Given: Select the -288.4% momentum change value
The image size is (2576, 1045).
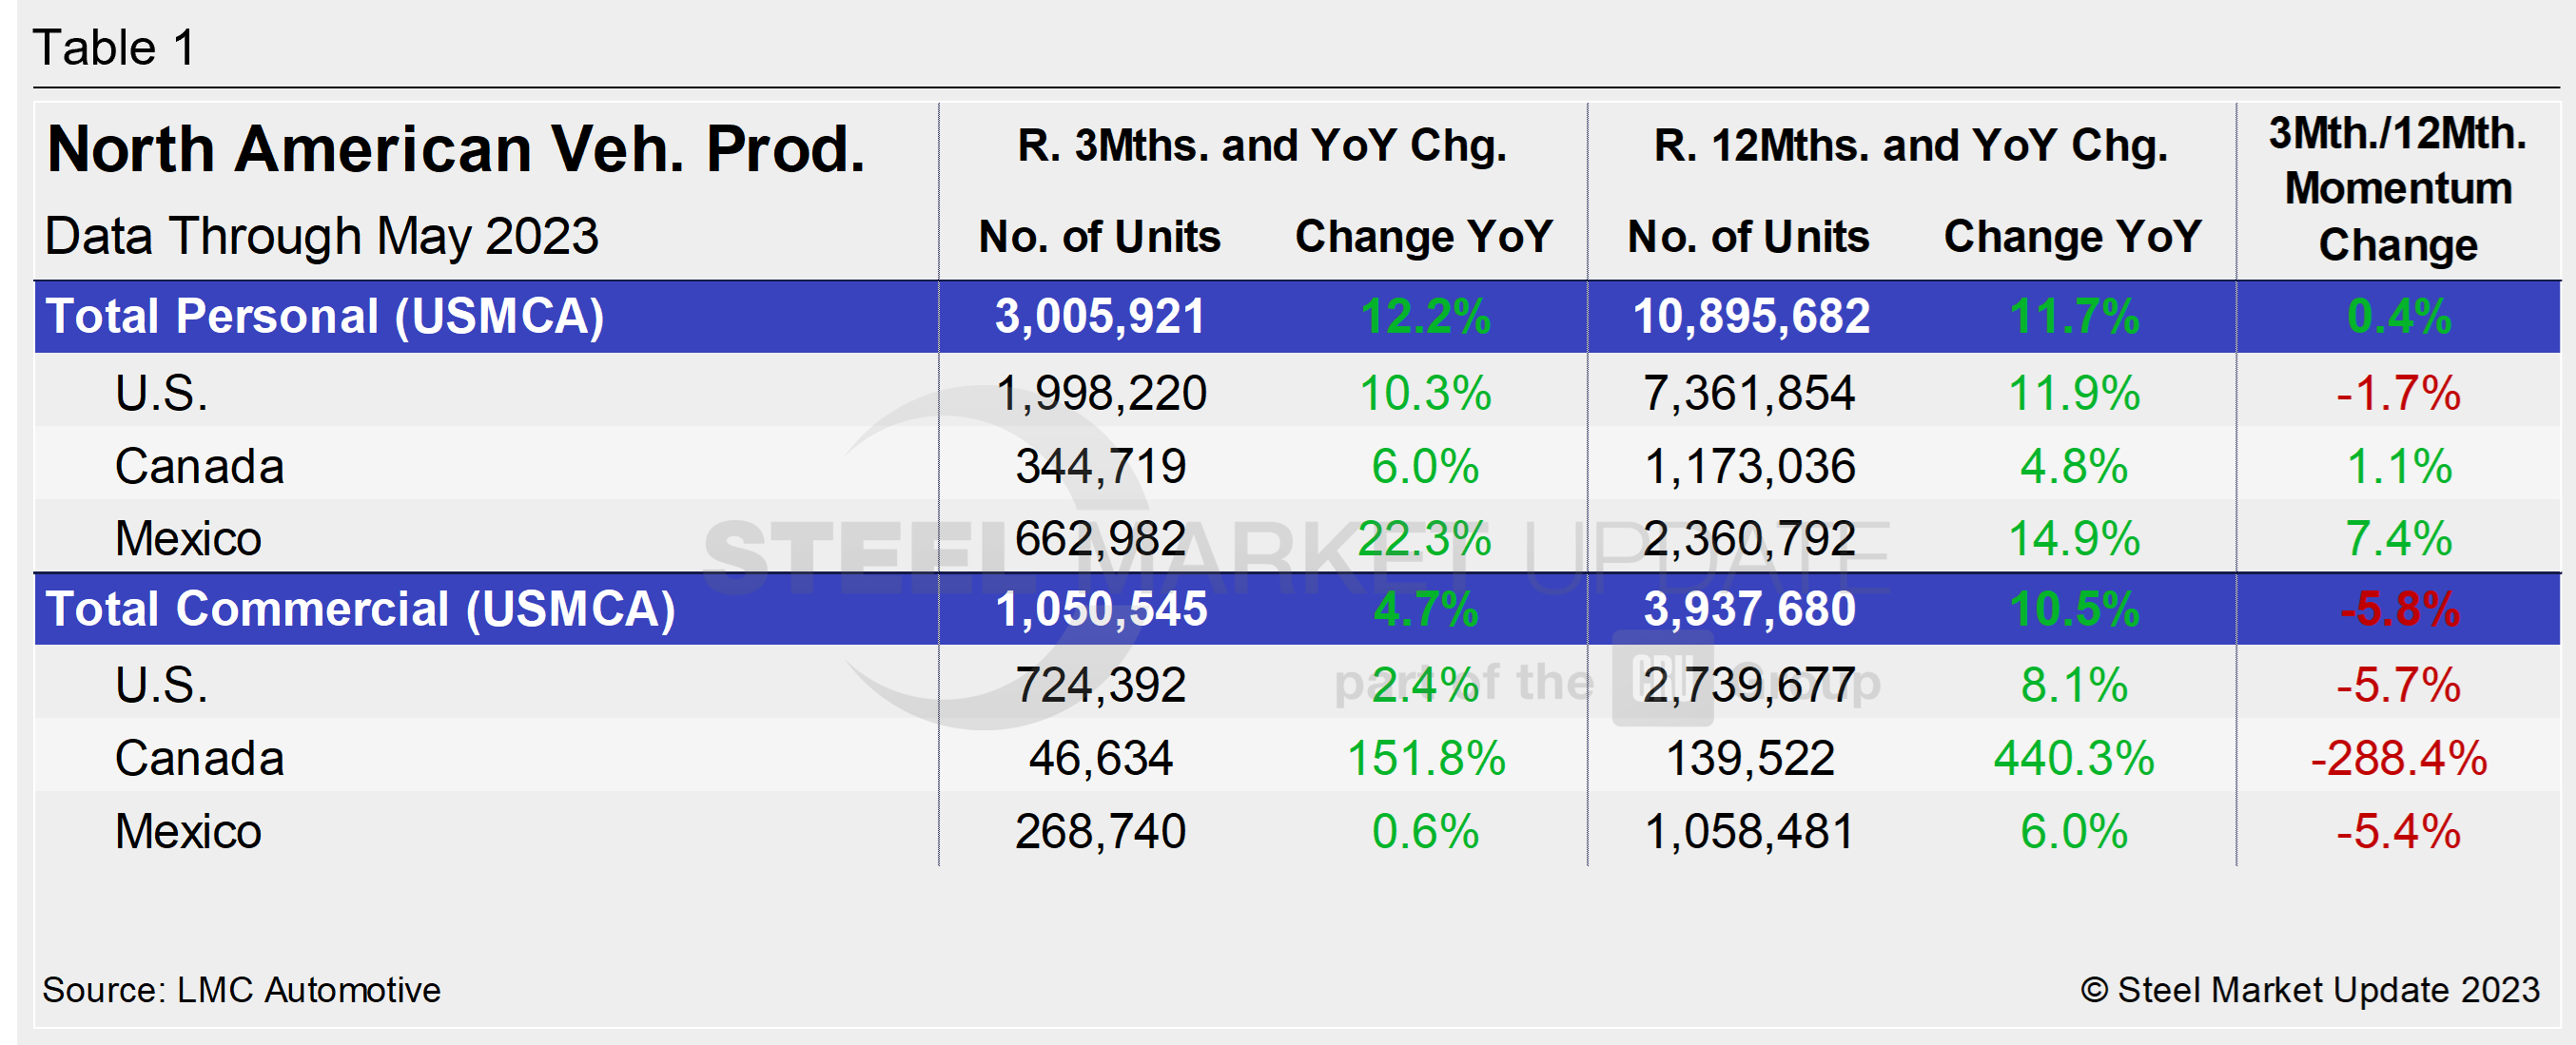Looking at the screenshot, I should [x=2397, y=758].
